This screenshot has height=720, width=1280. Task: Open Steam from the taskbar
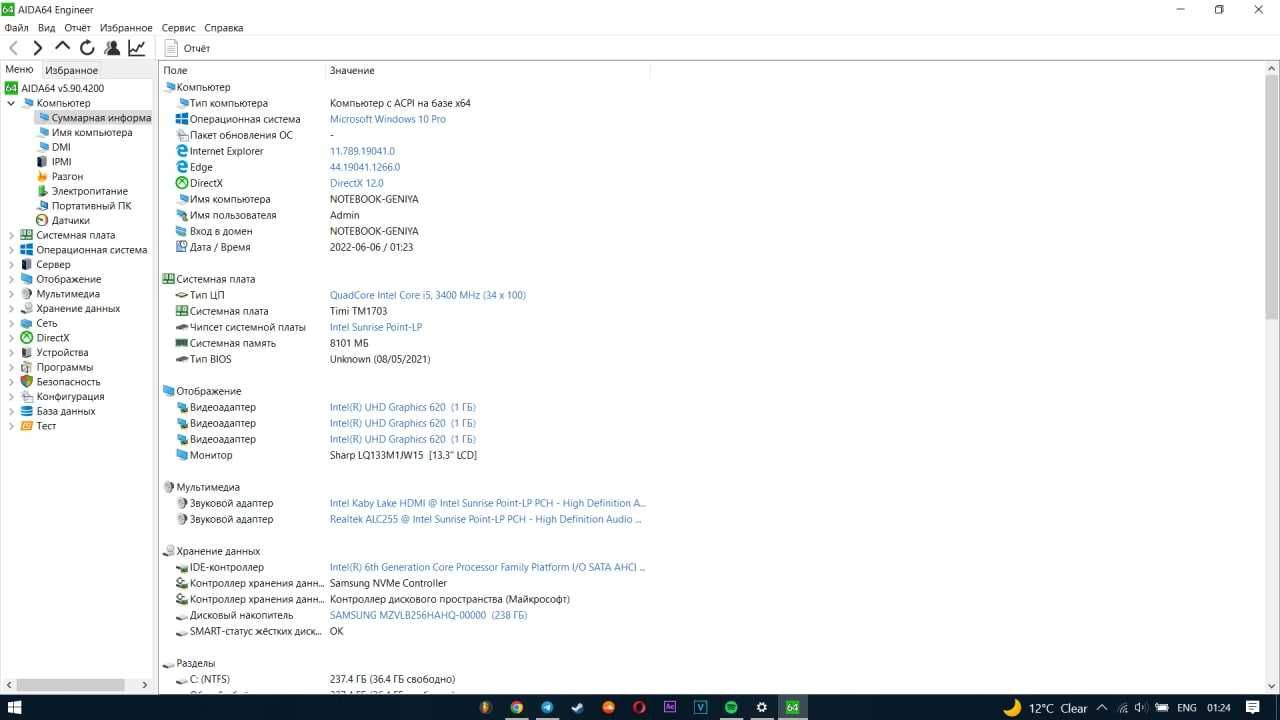point(578,707)
